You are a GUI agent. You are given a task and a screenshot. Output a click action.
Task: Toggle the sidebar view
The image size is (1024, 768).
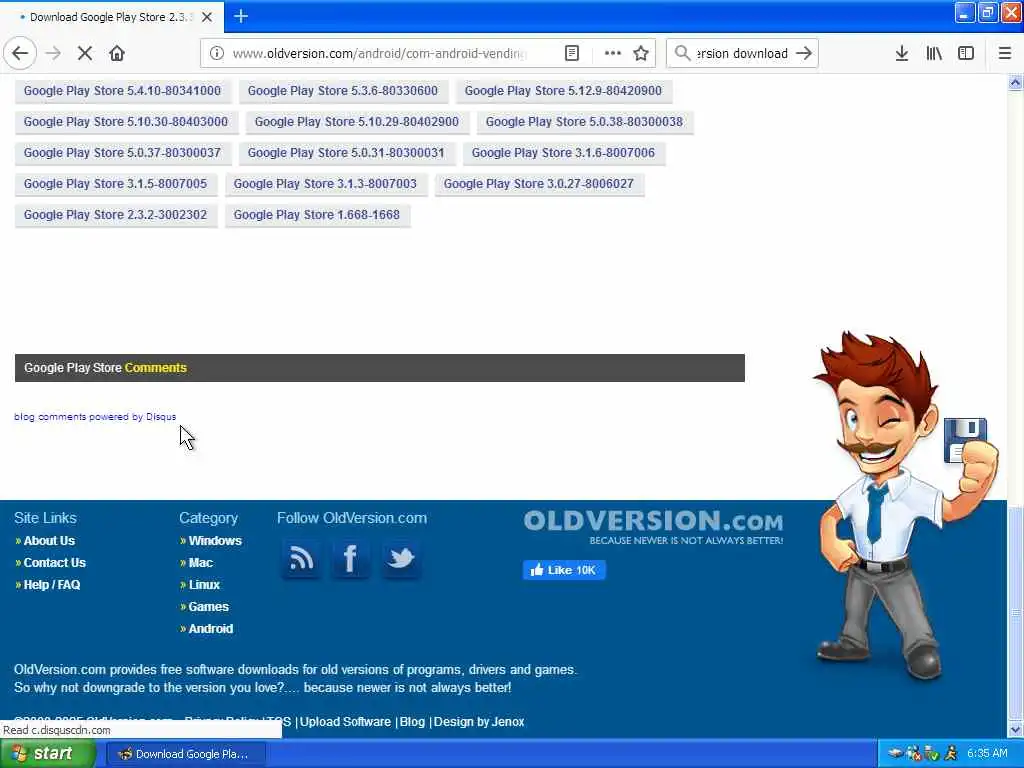pos(966,53)
